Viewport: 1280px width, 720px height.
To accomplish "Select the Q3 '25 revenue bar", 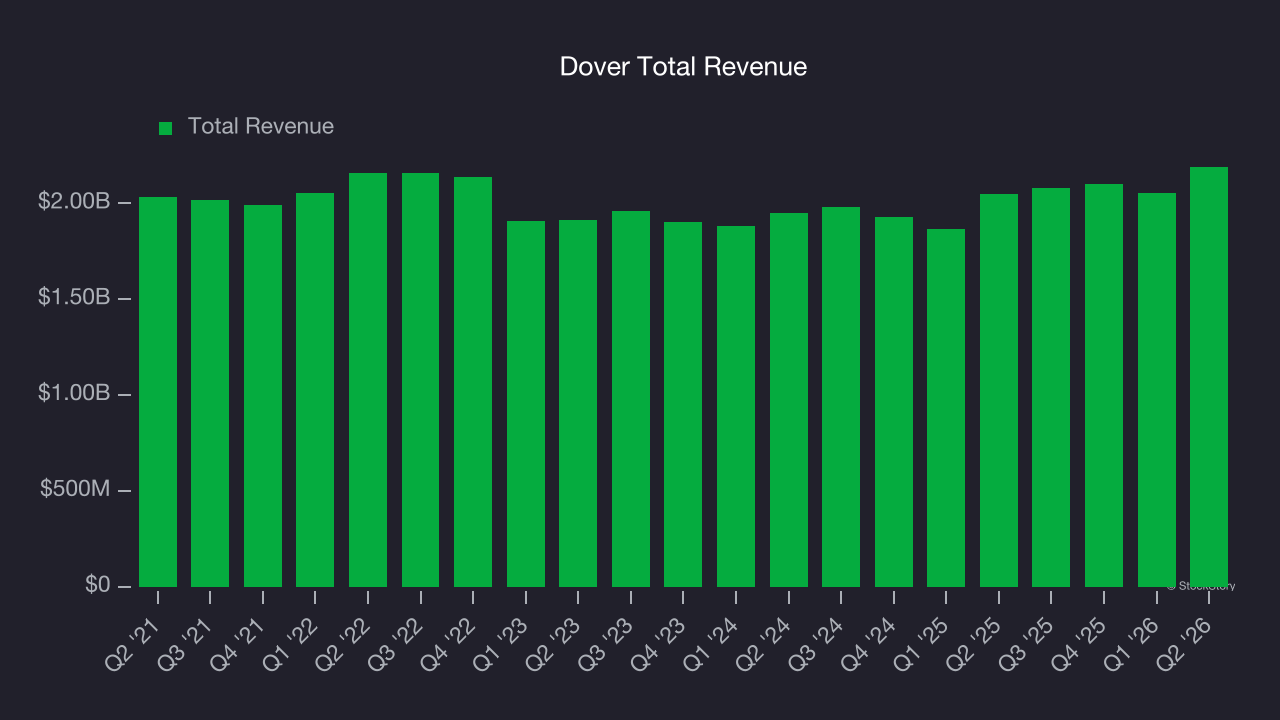I will coord(1051,387).
